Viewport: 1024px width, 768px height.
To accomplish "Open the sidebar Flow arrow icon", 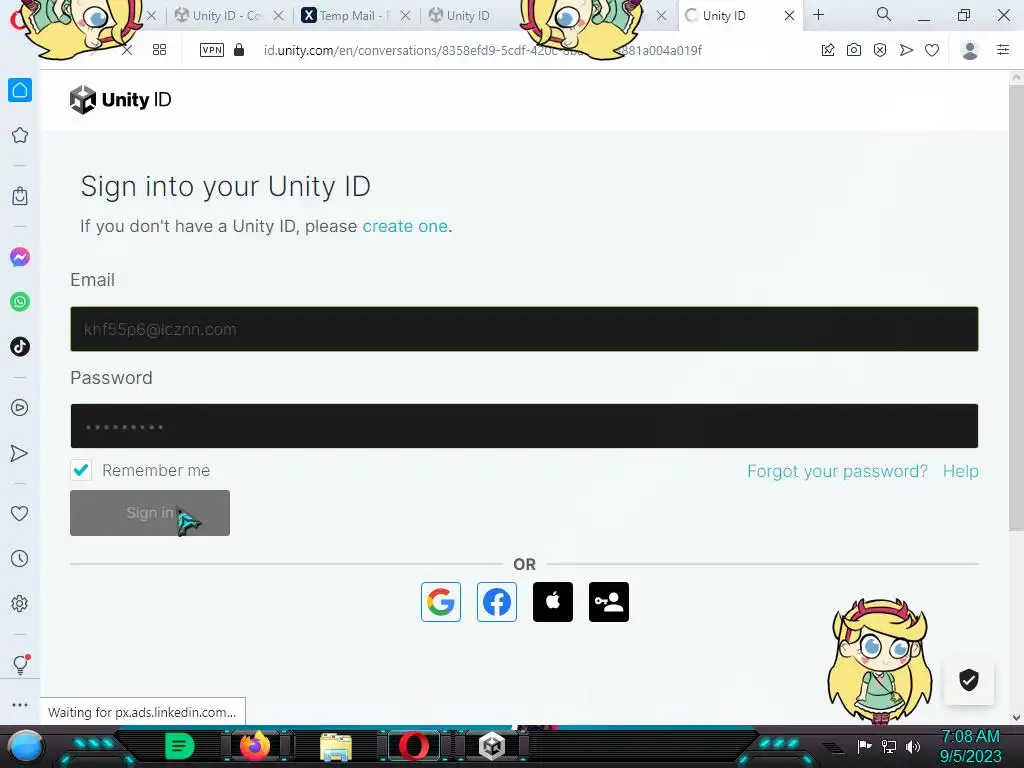I will point(20,453).
